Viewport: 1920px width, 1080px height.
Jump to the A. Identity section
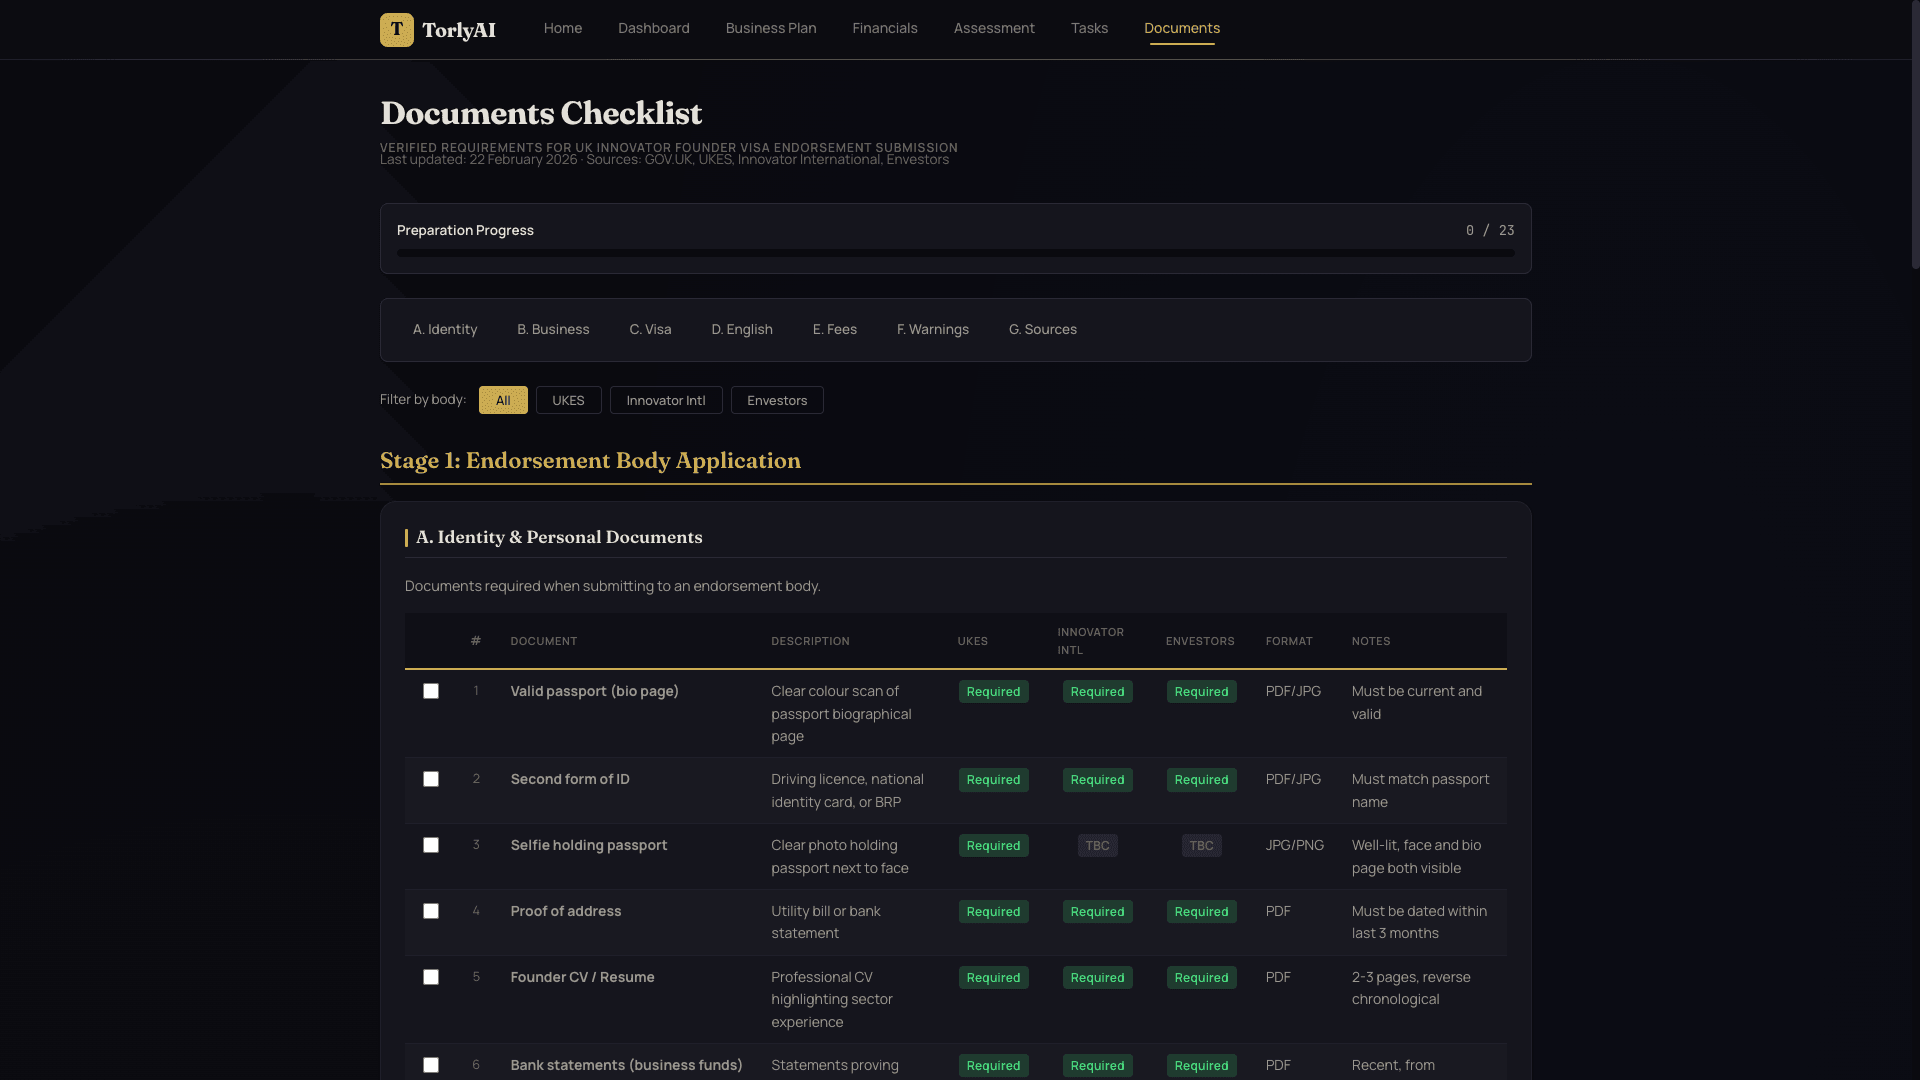[x=444, y=329]
